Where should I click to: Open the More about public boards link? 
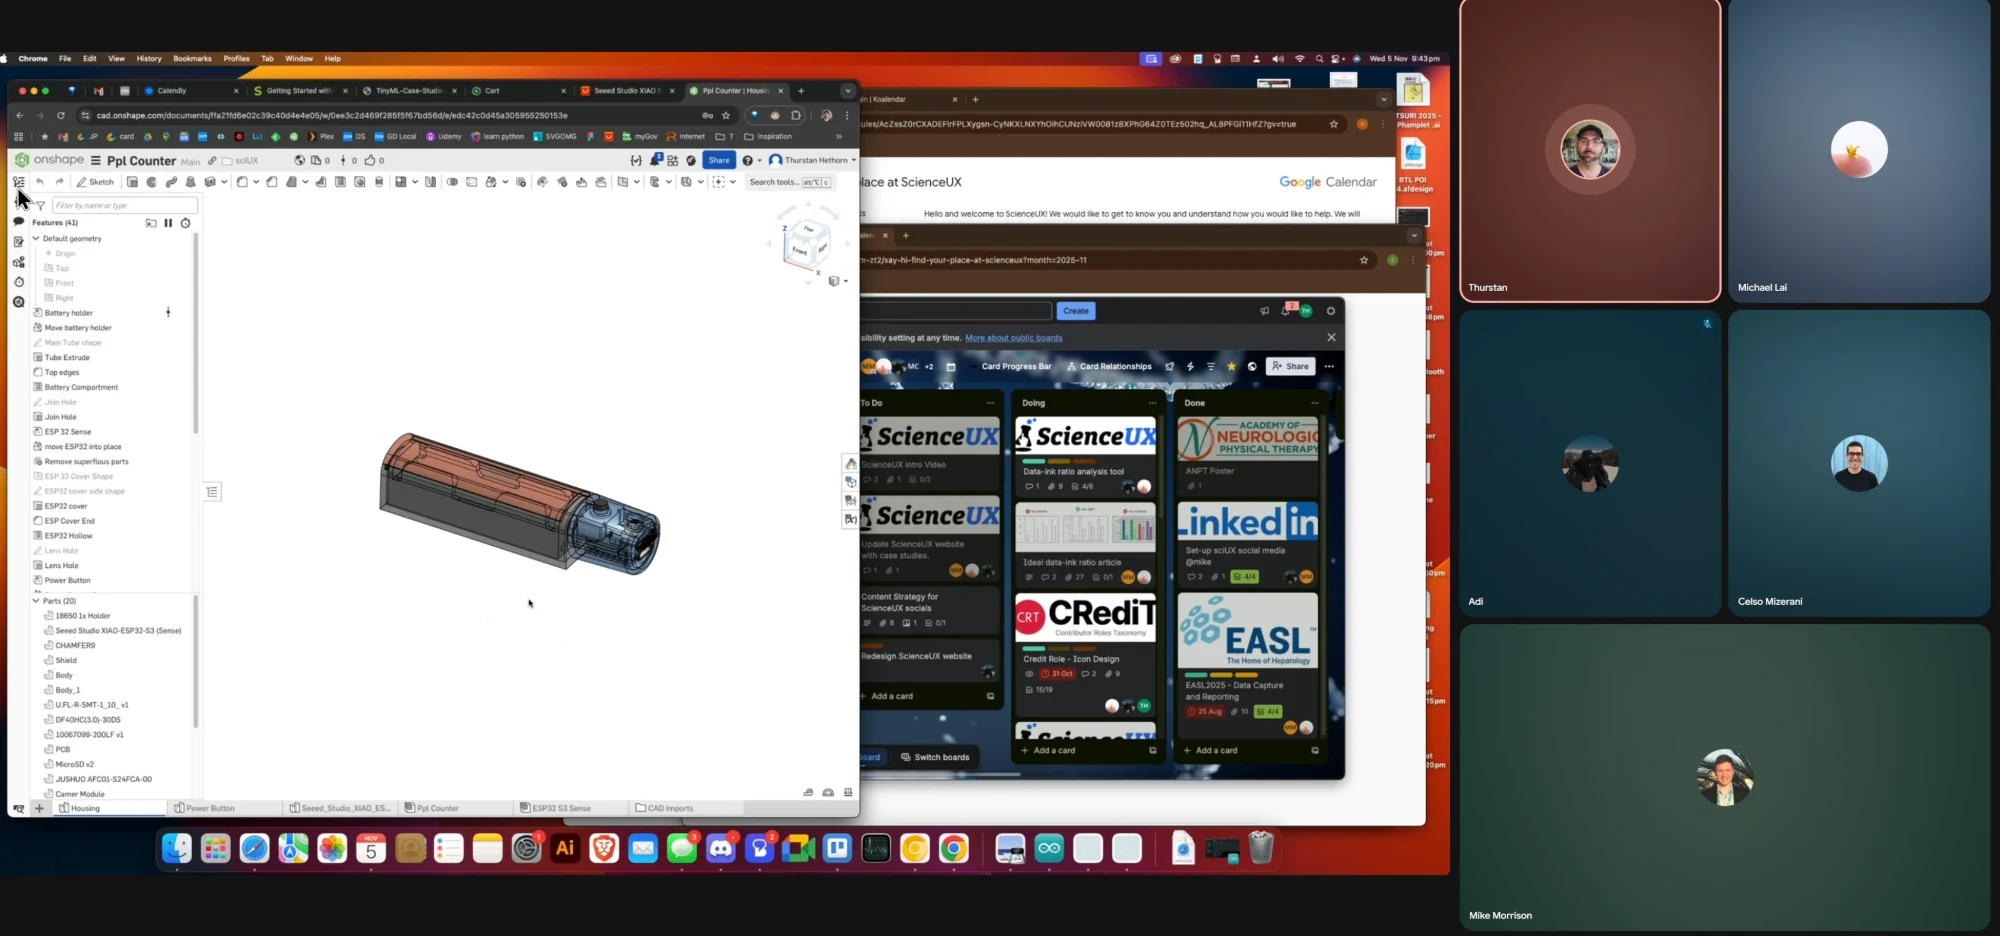click(x=1013, y=338)
